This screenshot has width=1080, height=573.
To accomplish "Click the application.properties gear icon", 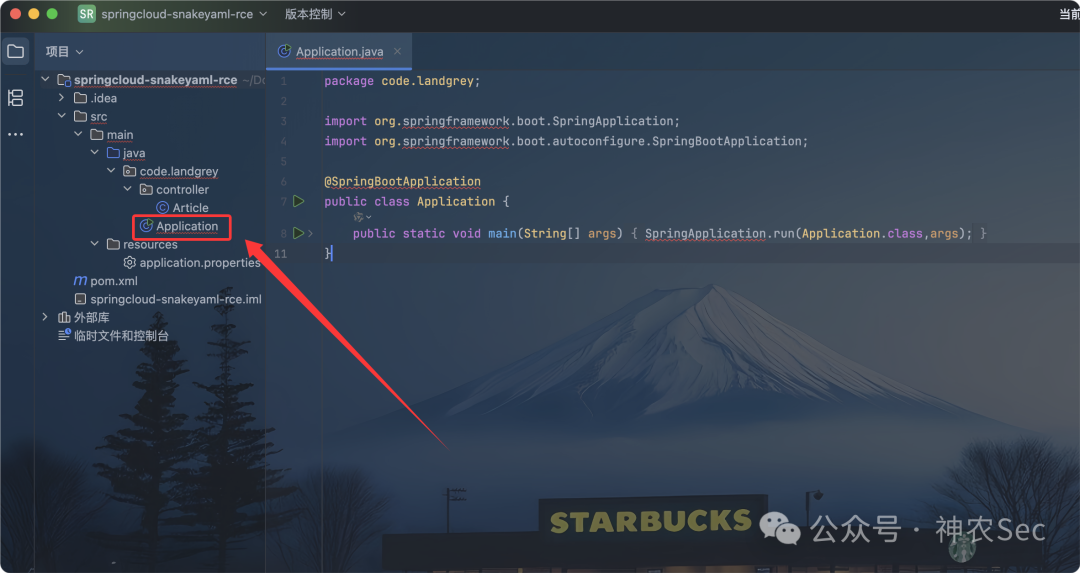I will [x=129, y=262].
